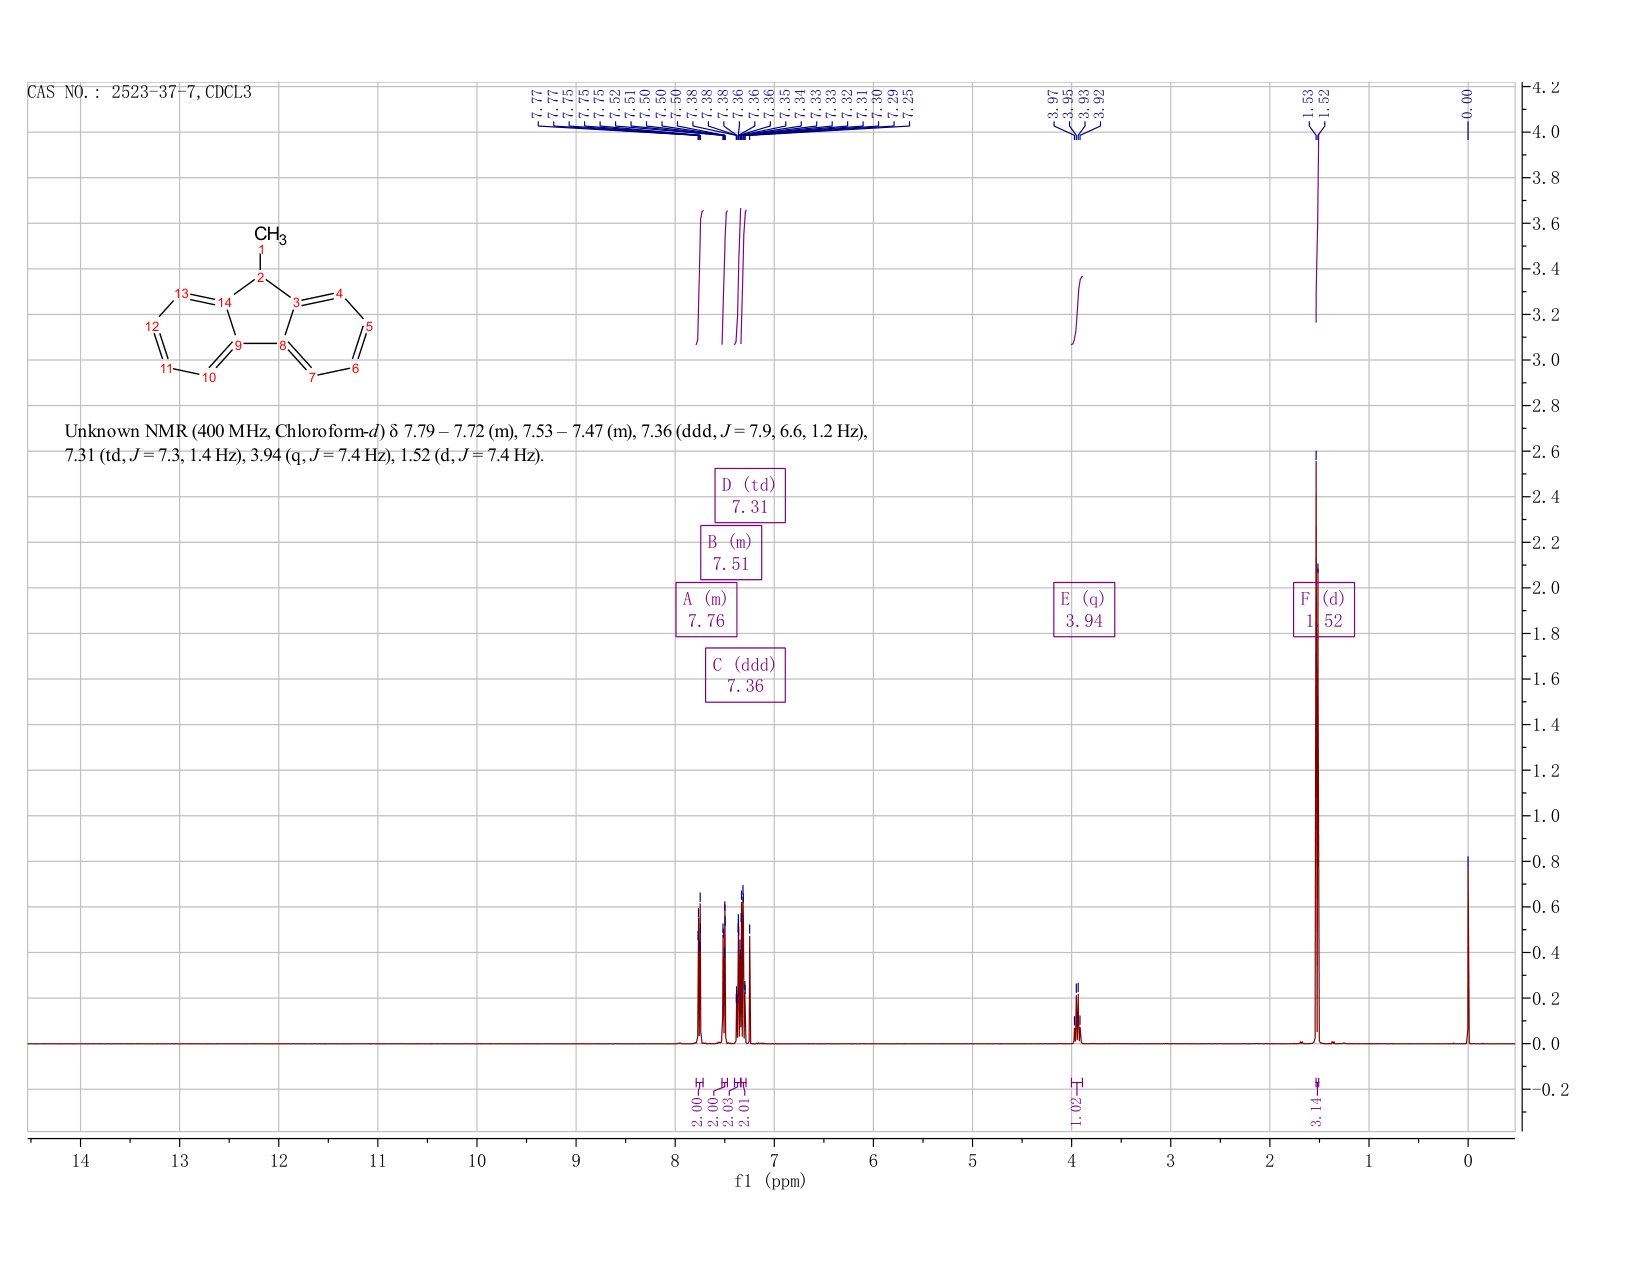The width and height of the screenshot is (1650, 1275).
Task: Click the 1.02 integral value under the quartet
Action: tap(1076, 1110)
